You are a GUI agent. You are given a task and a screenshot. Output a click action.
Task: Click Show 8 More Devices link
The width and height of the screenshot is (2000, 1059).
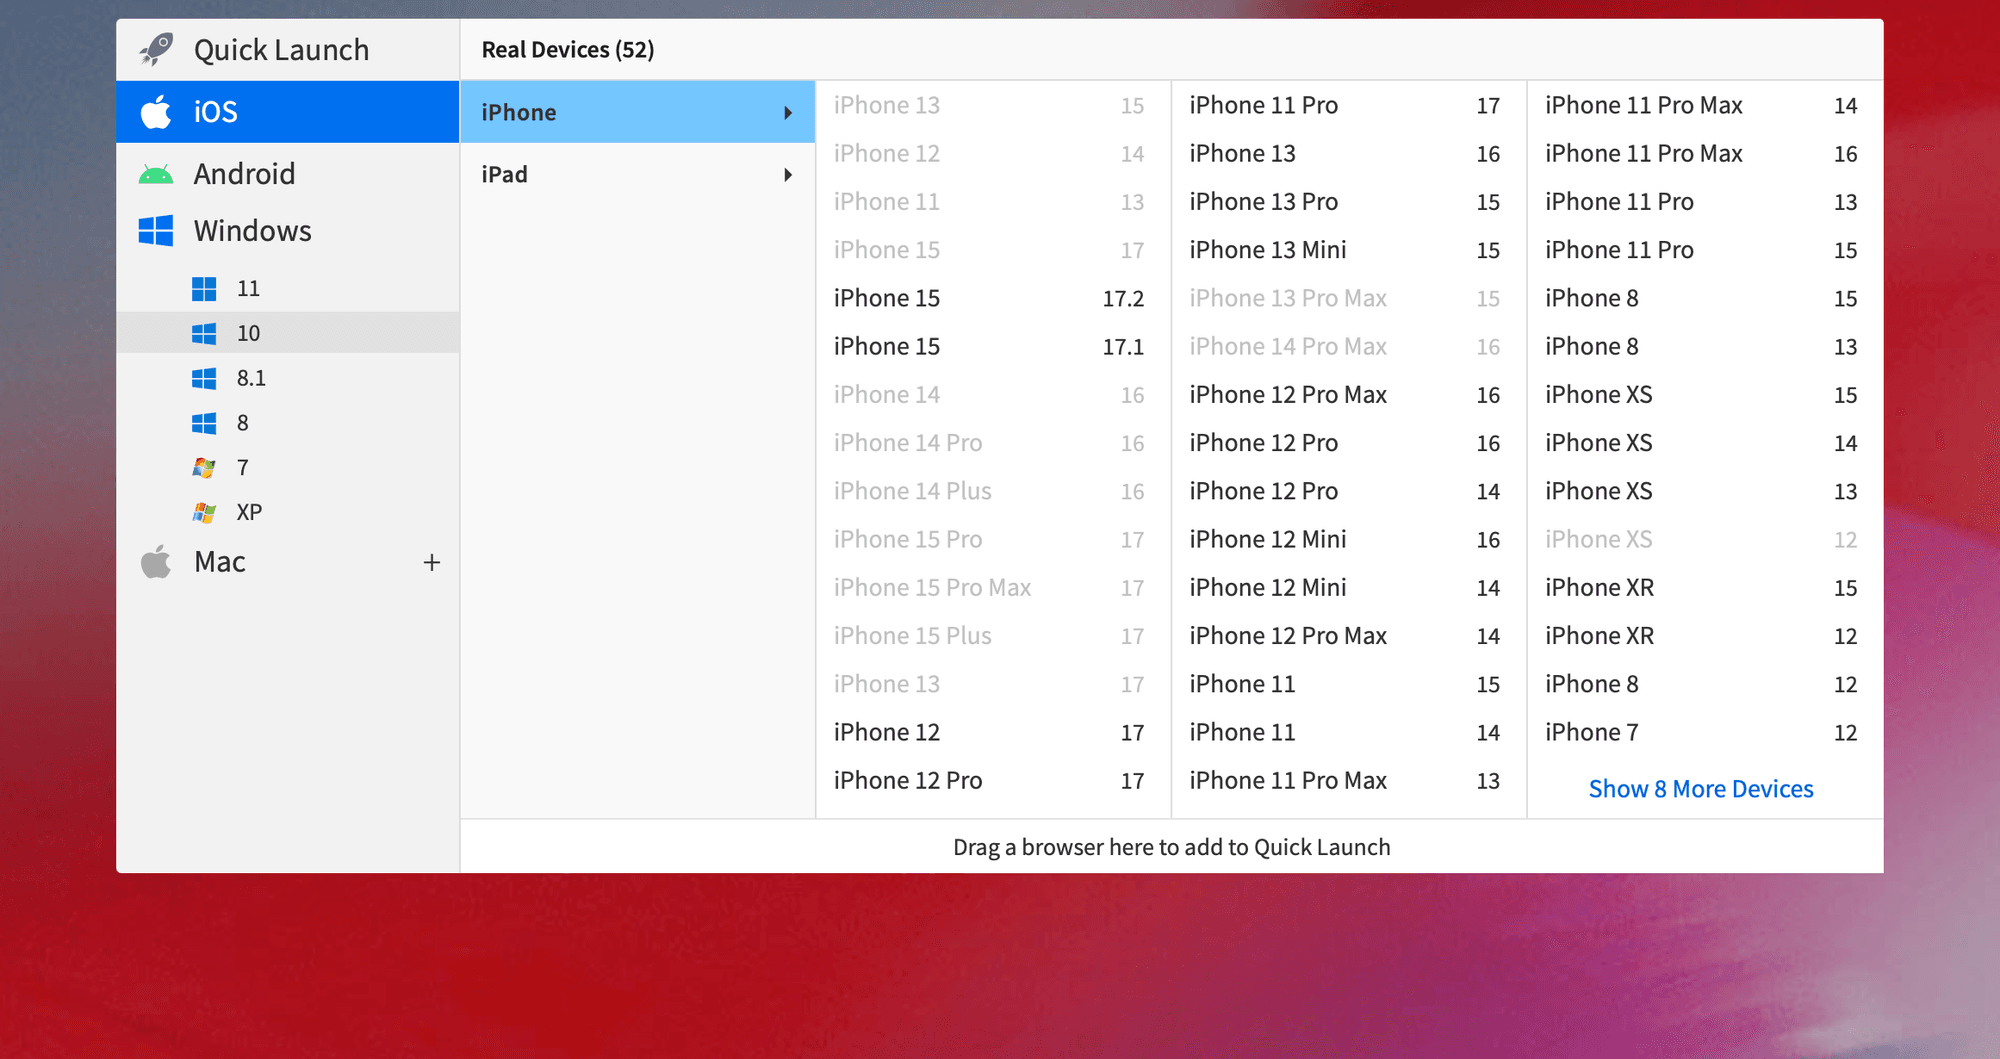(x=1701, y=789)
